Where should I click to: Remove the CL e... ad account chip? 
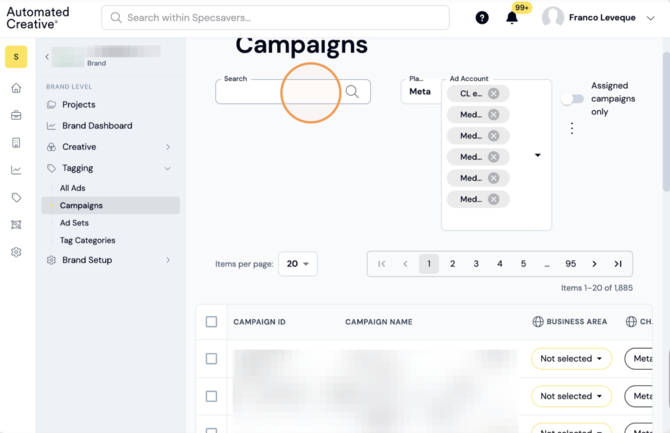(x=494, y=94)
